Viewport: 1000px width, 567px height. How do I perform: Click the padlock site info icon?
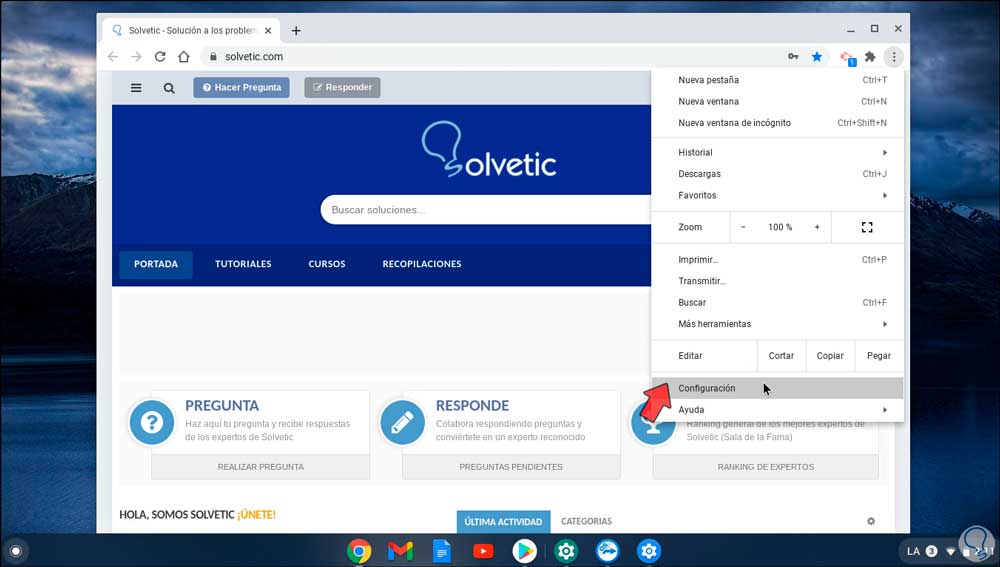[213, 57]
